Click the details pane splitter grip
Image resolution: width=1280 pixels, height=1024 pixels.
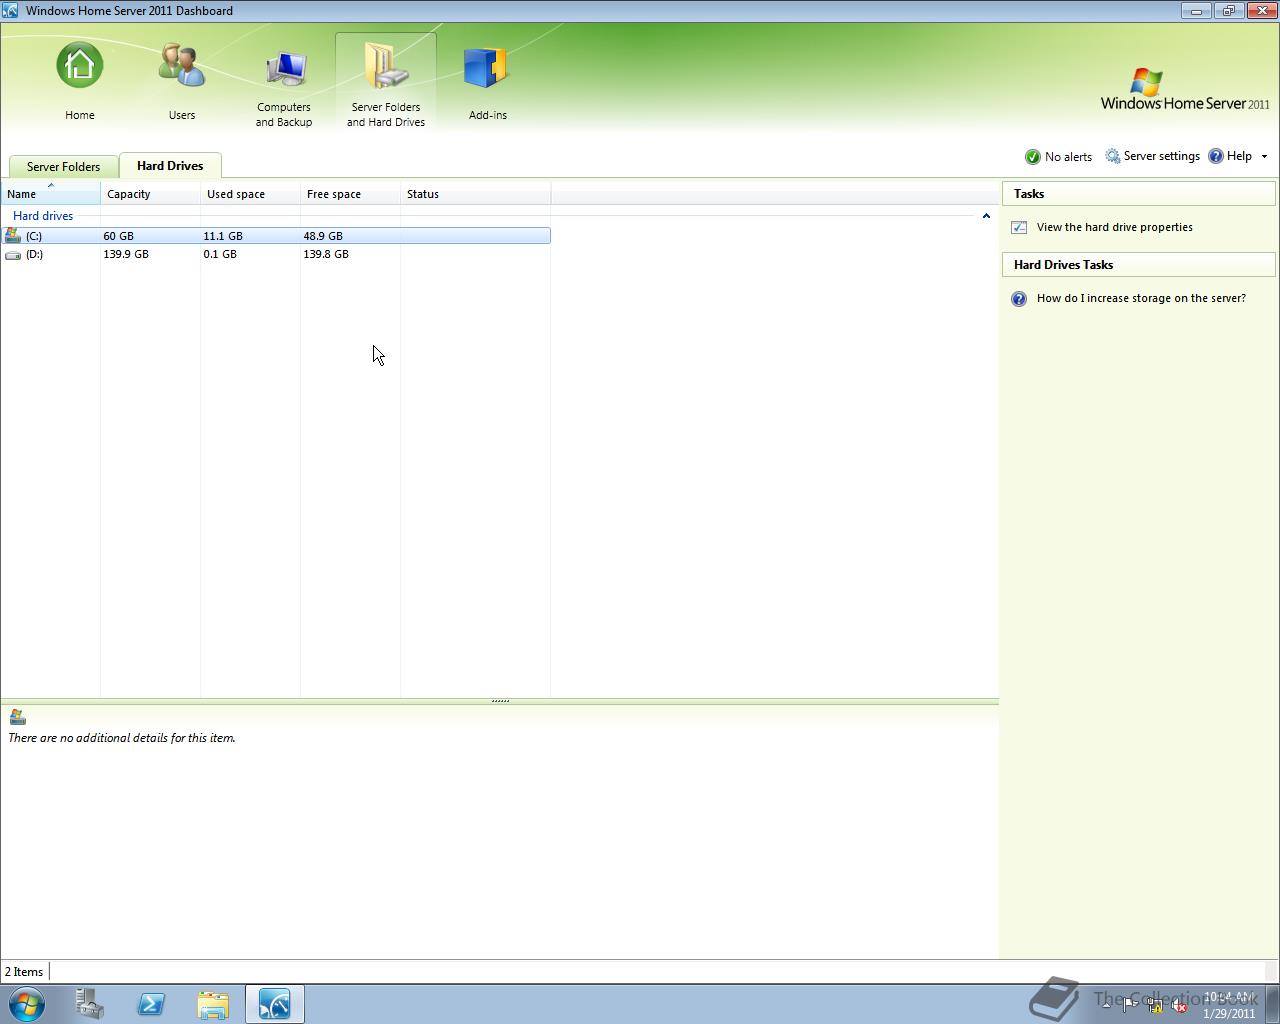(x=500, y=701)
